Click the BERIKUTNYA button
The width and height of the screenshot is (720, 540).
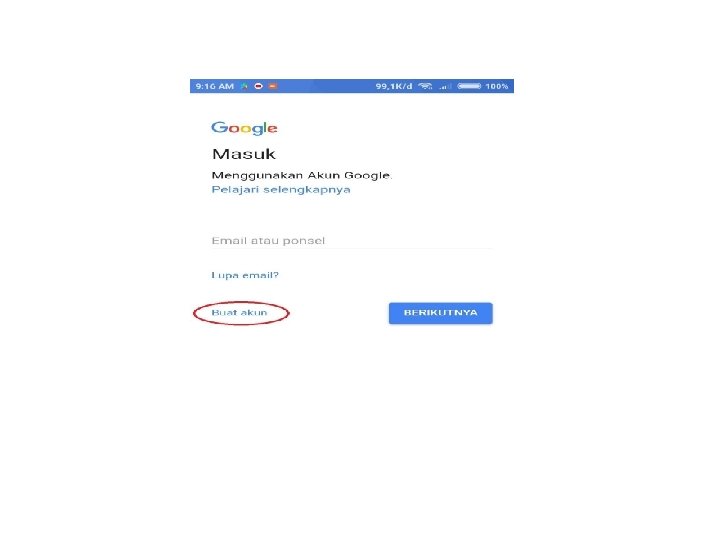tap(440, 313)
